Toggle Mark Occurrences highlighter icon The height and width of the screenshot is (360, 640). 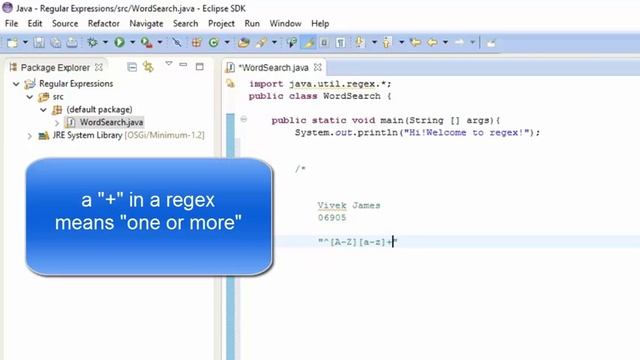pyautogui.click(x=309, y=42)
